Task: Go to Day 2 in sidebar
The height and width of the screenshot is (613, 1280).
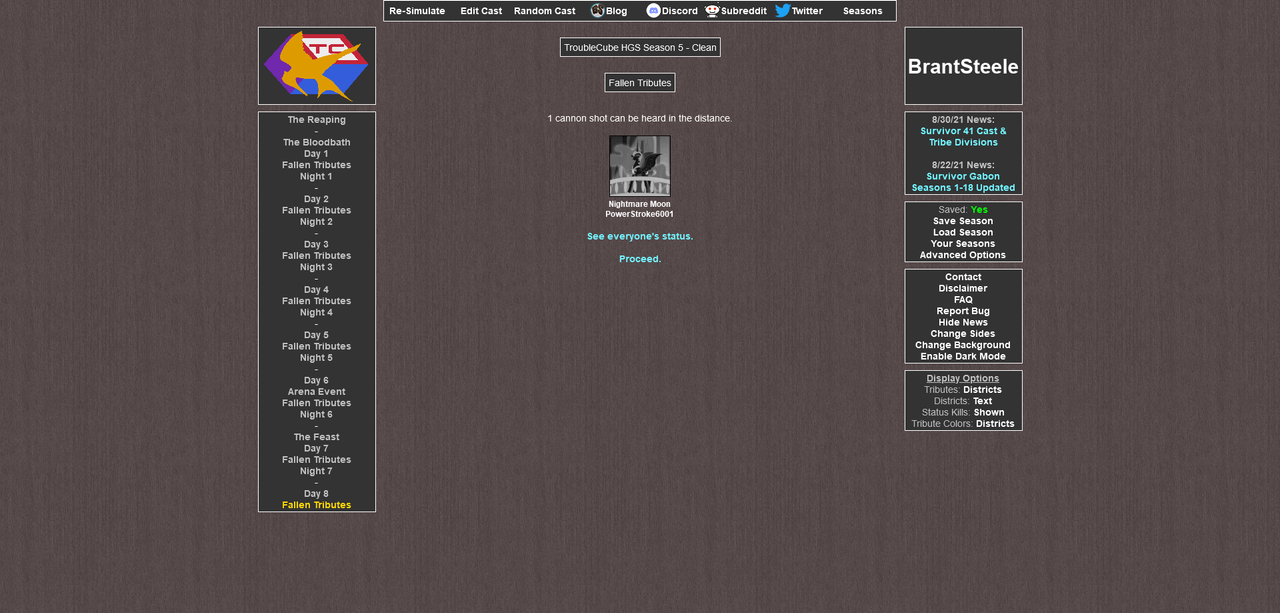Action: coord(317,199)
